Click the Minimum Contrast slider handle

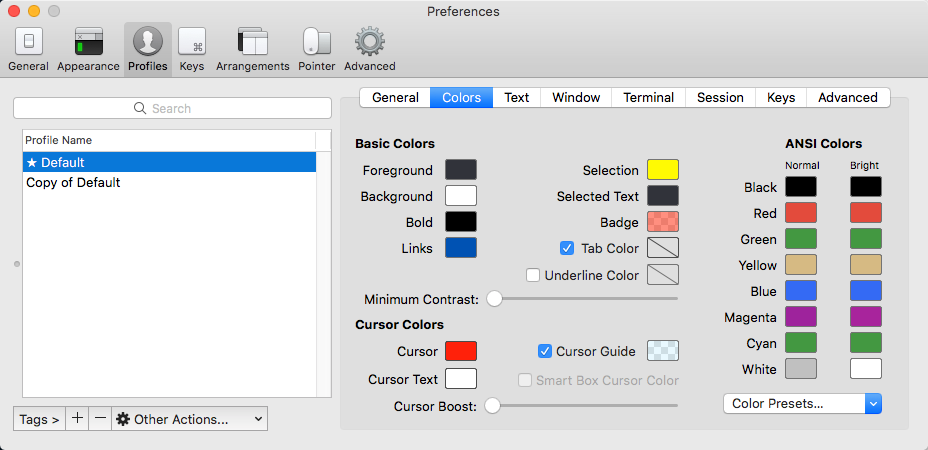click(493, 298)
